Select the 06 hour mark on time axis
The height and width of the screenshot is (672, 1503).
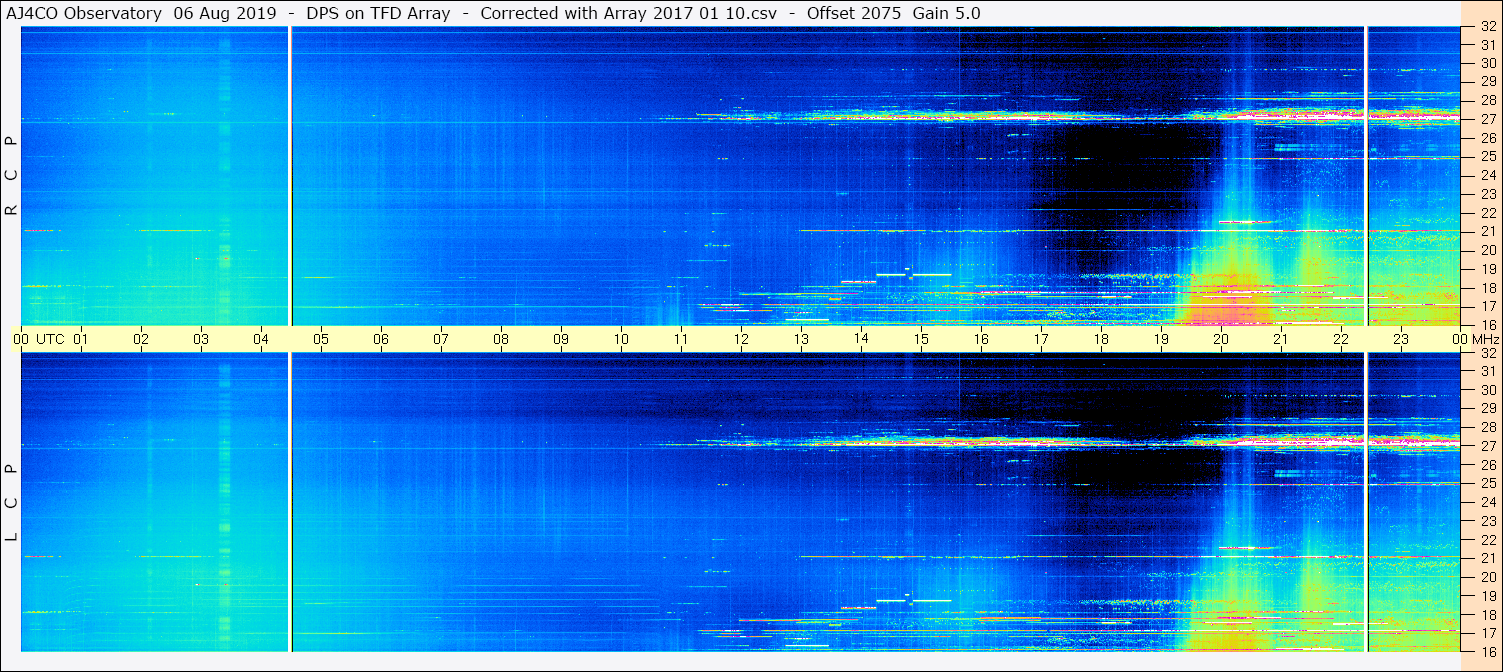(381, 339)
